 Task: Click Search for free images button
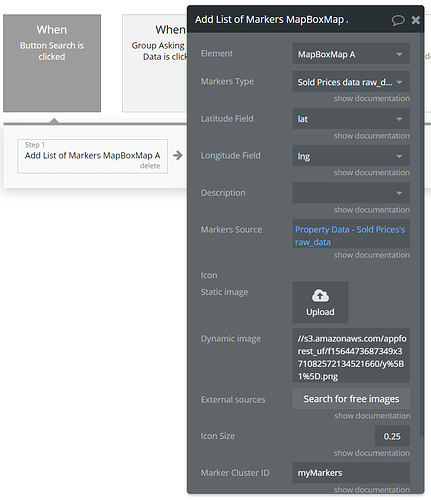pos(351,399)
